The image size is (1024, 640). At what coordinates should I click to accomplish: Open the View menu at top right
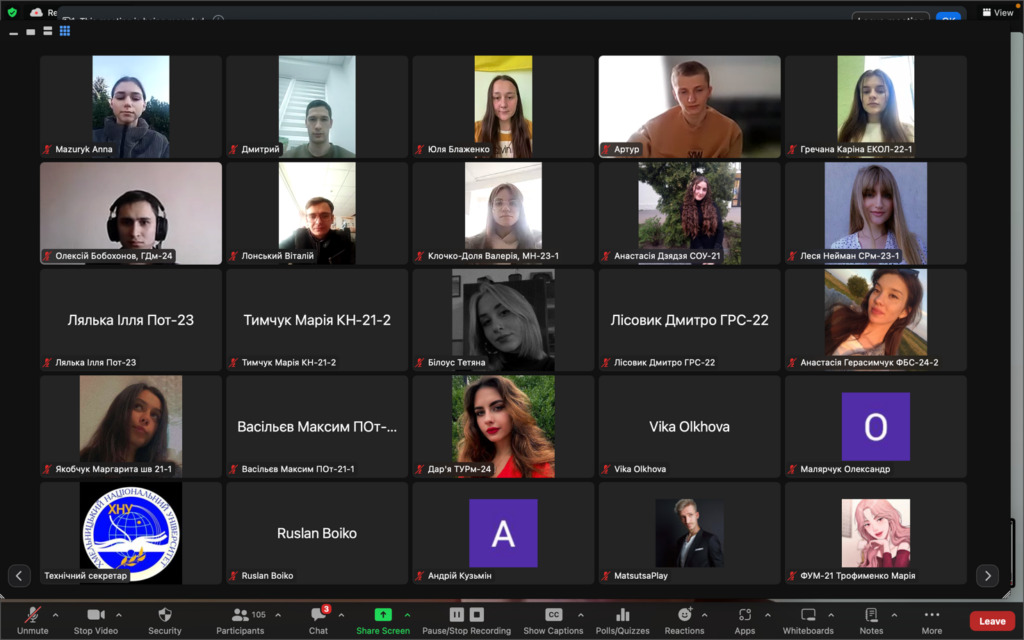(x=998, y=13)
